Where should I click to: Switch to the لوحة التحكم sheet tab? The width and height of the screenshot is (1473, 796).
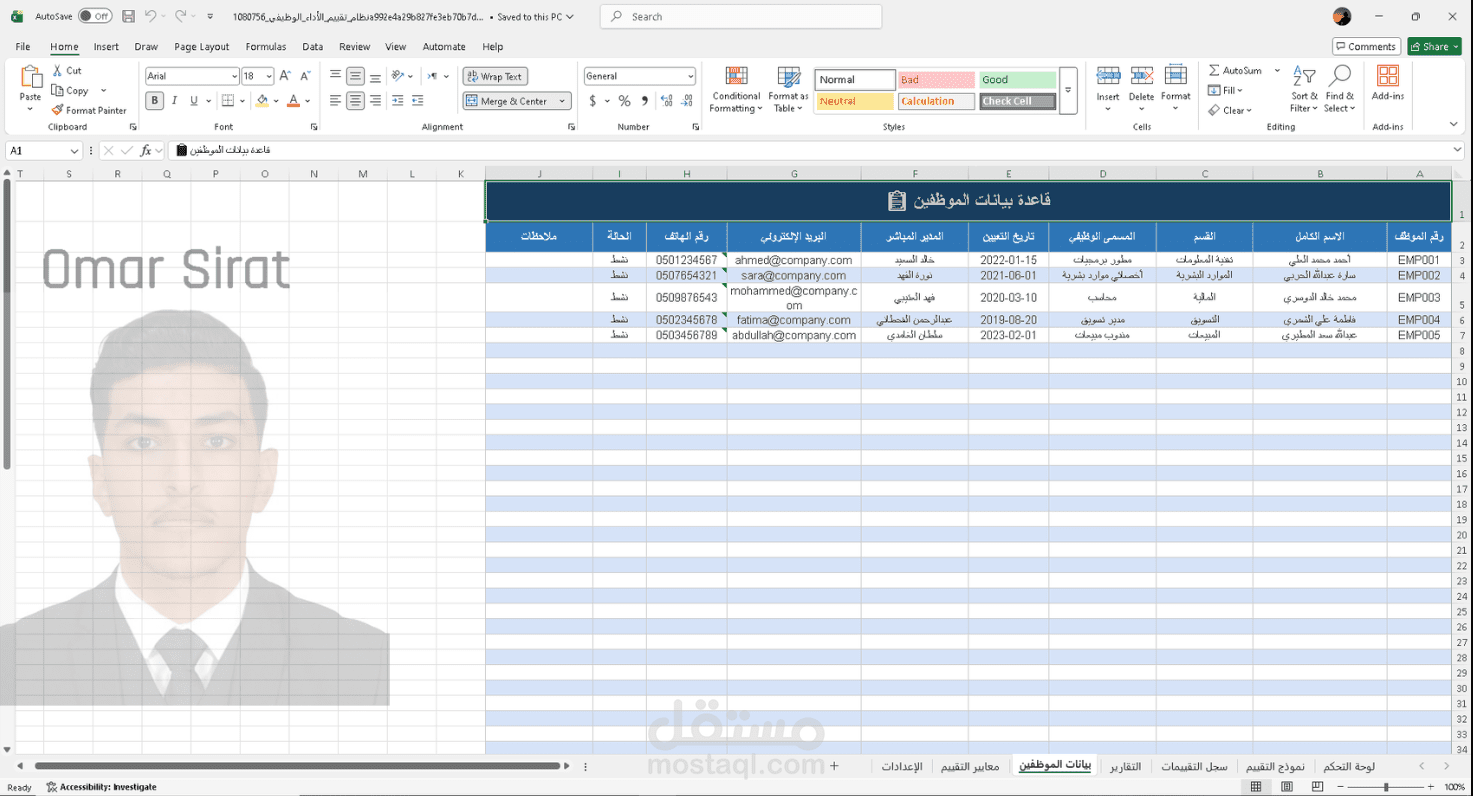click(1349, 766)
